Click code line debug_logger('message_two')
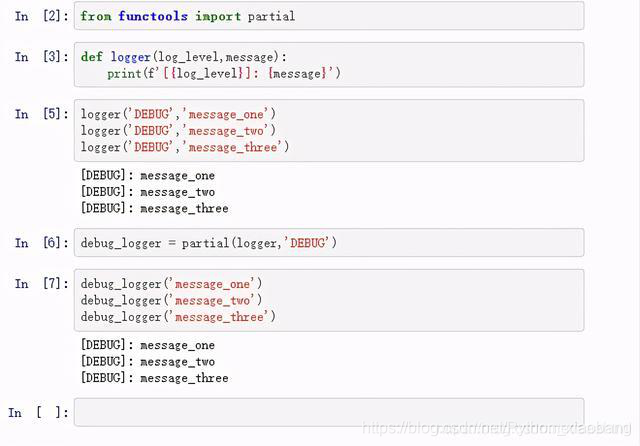The height and width of the screenshot is (446, 640). [171, 300]
